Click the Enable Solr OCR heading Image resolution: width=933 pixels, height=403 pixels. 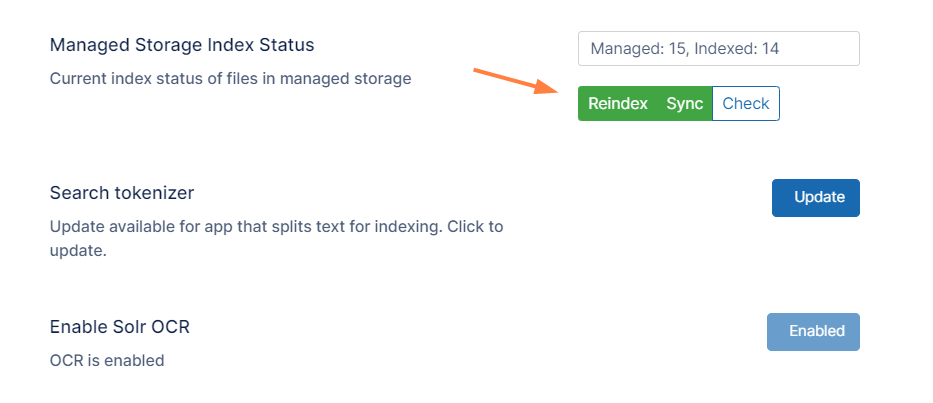point(120,327)
